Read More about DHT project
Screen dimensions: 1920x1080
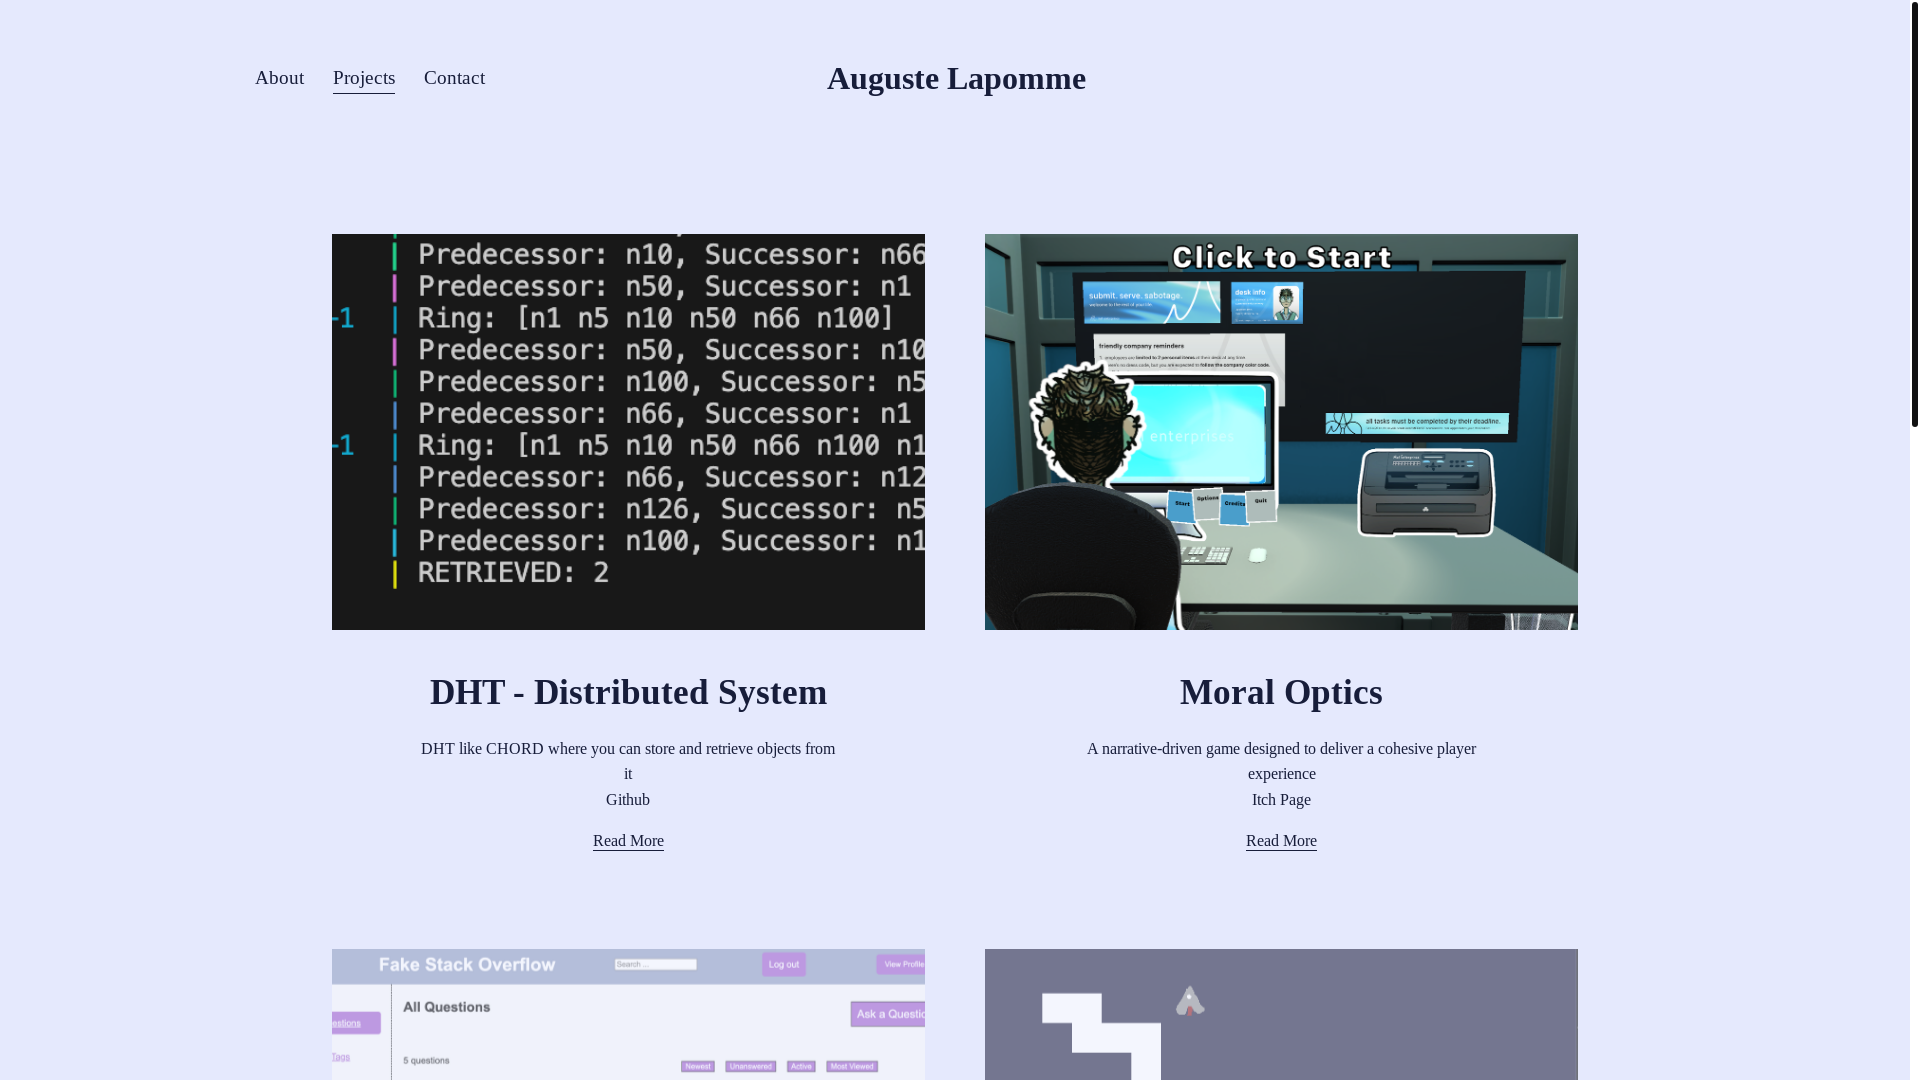[628, 841]
